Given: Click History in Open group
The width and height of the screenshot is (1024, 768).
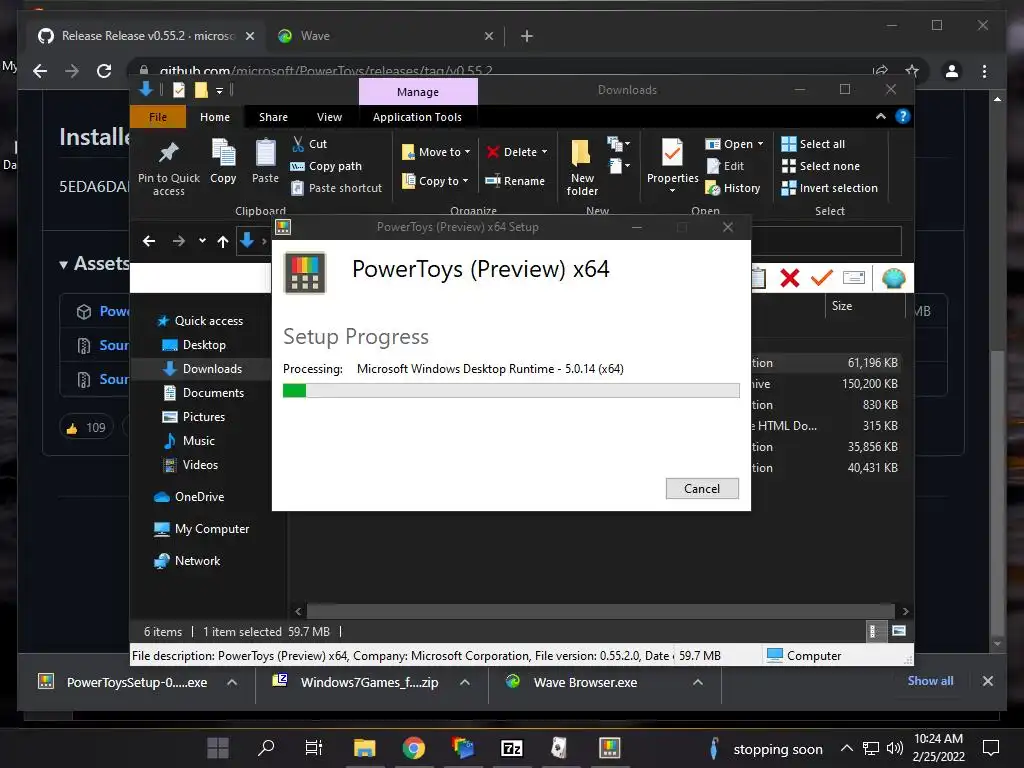Looking at the screenshot, I should 733,188.
